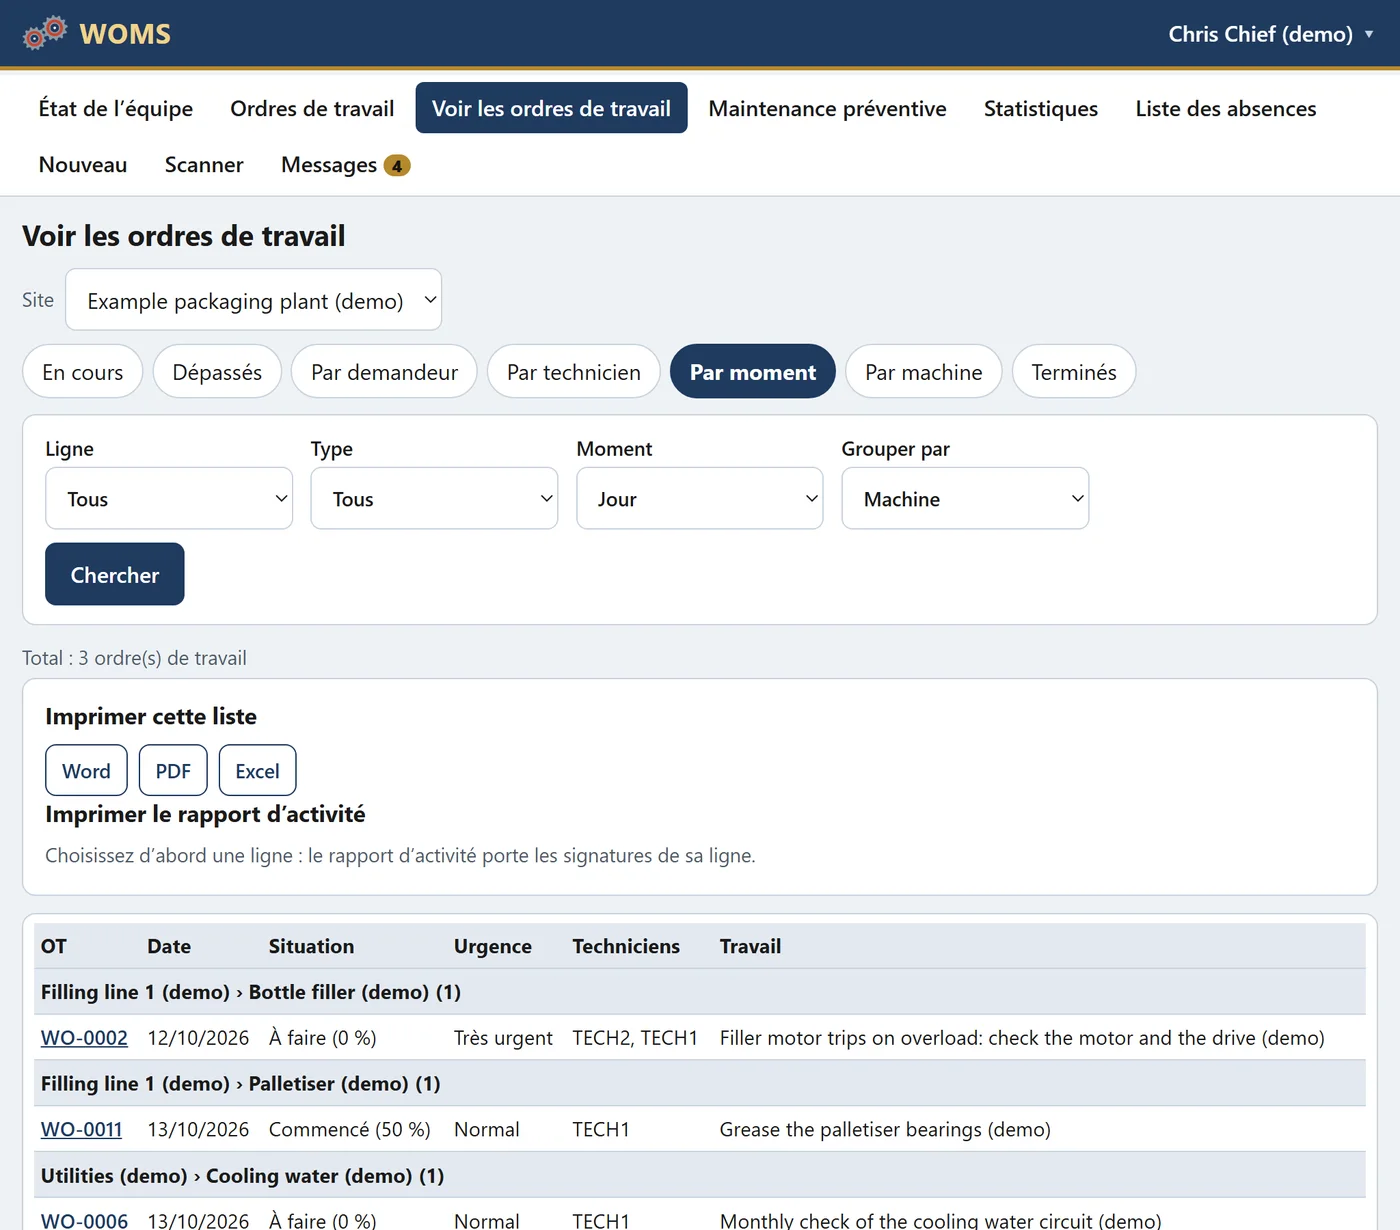1400x1230 pixels.
Task: Export list to Word
Action: [x=86, y=770]
